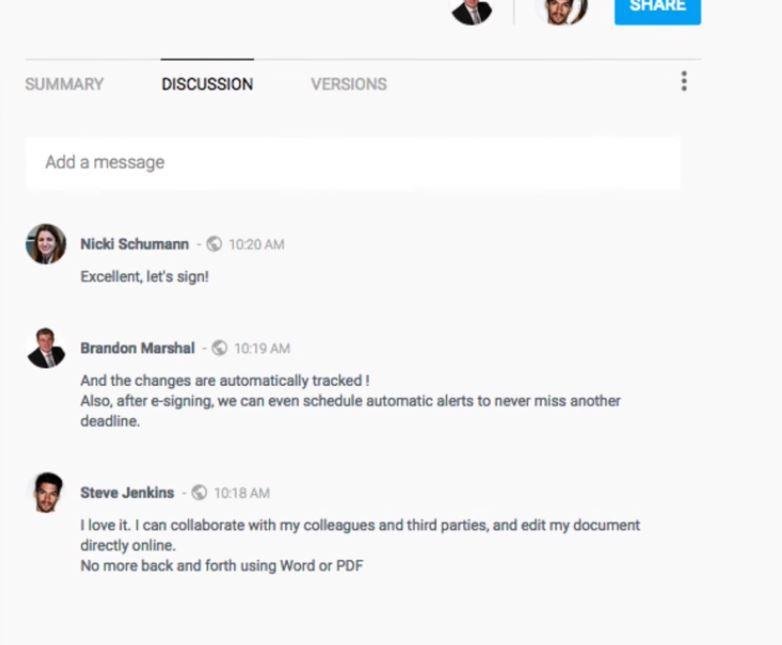Screen dimensions: 782x645
Task: Open Nicki Schumann's profile avatar
Action: (46, 244)
